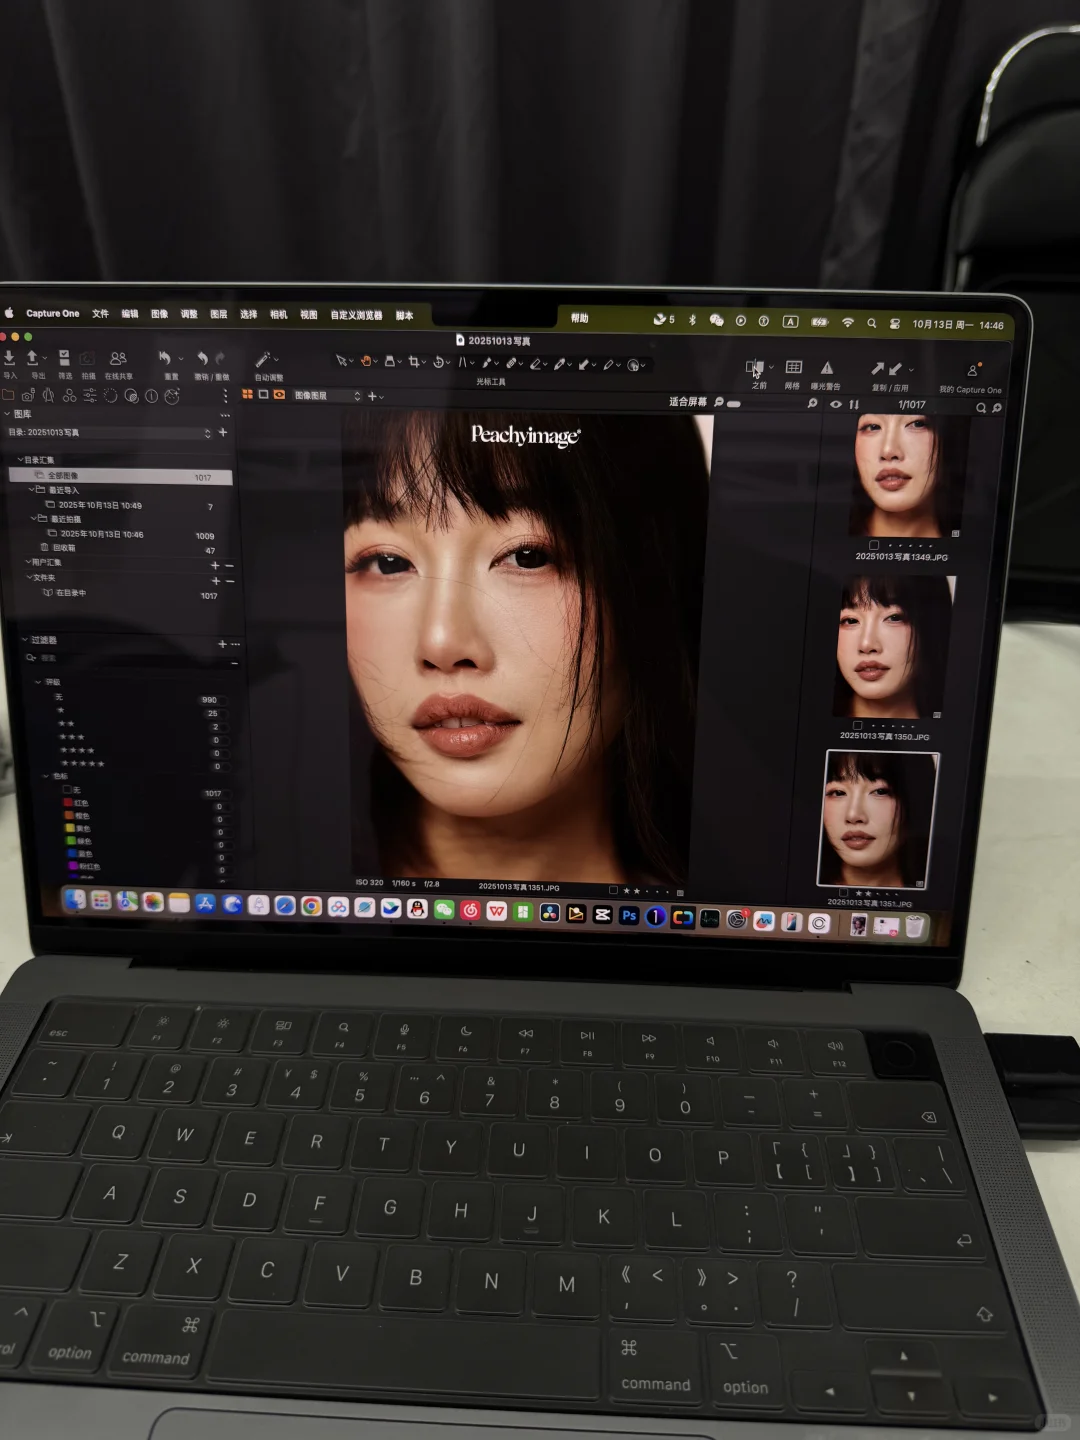Open the camera capture tool tab

(x=28, y=395)
